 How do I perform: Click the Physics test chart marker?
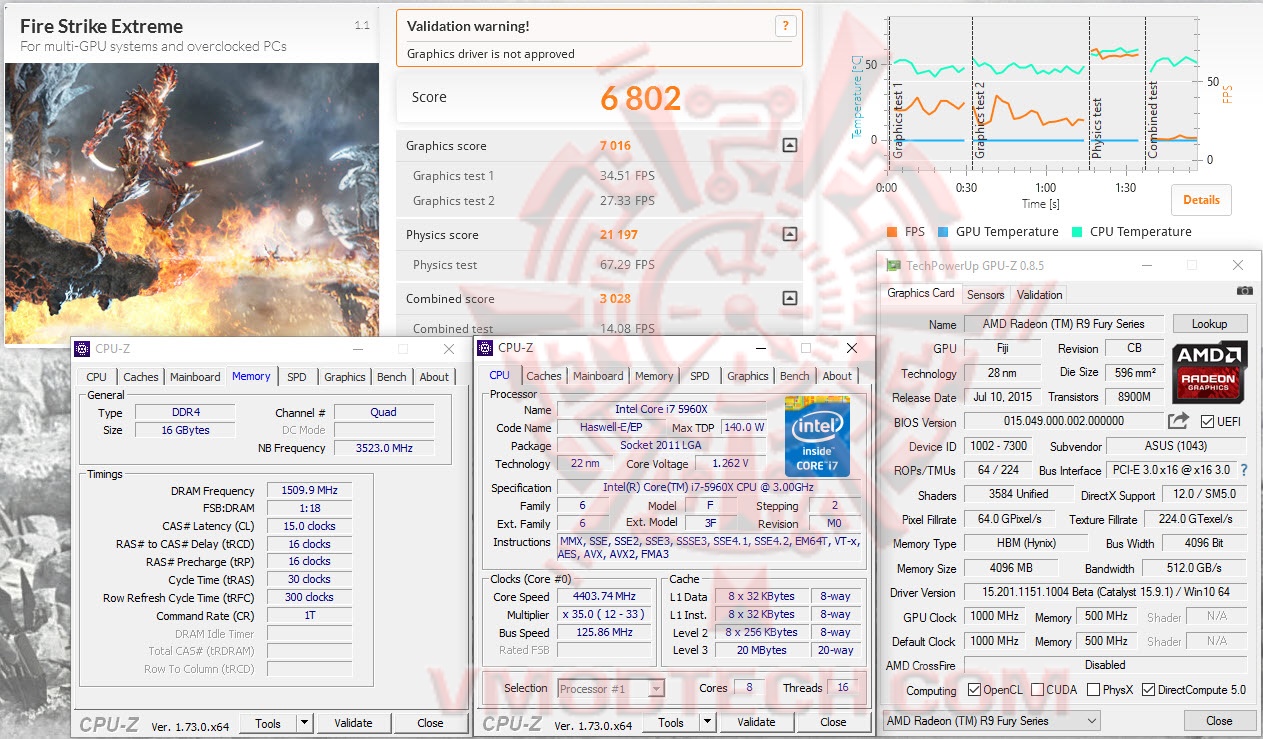point(1097,128)
